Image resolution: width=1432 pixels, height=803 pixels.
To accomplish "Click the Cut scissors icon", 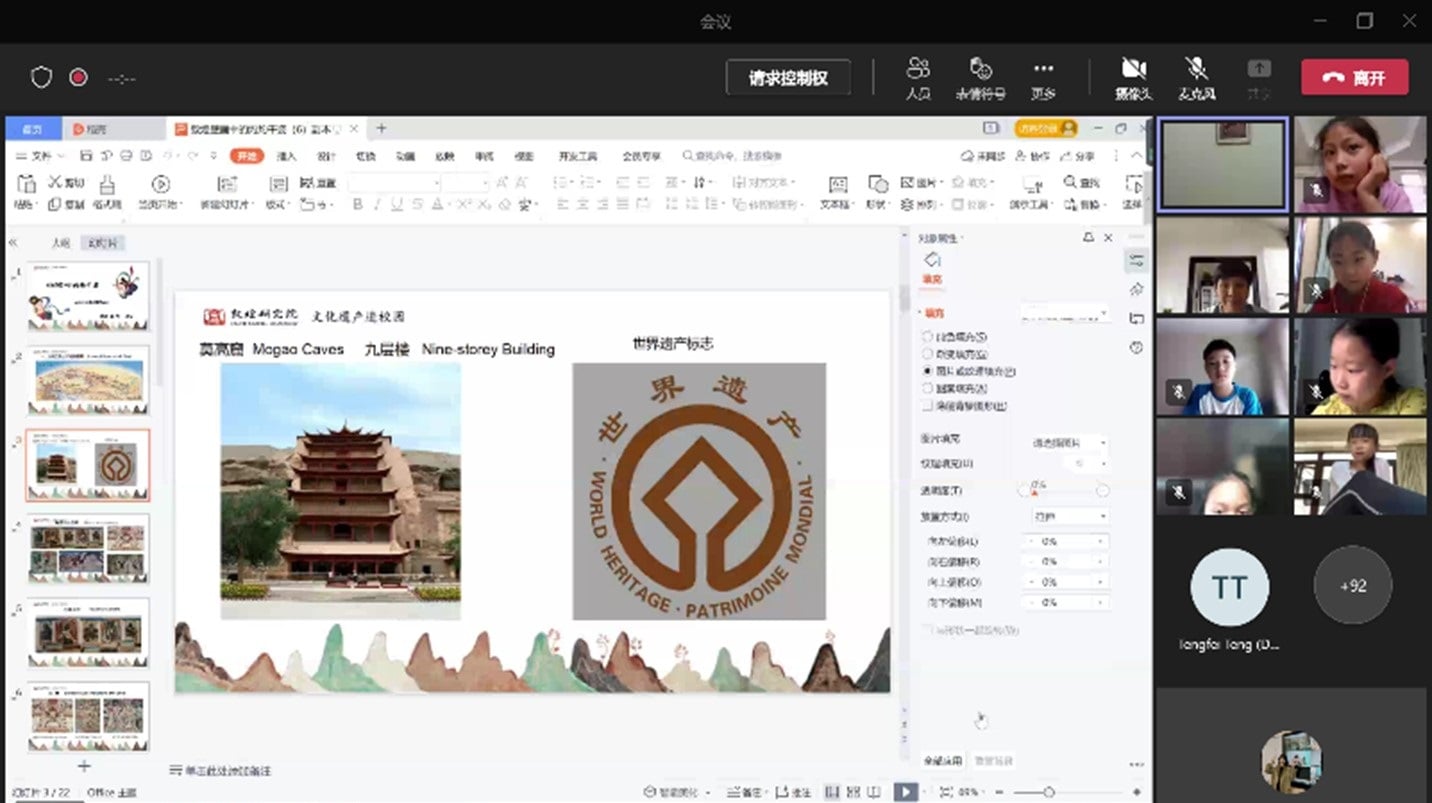I will point(55,182).
